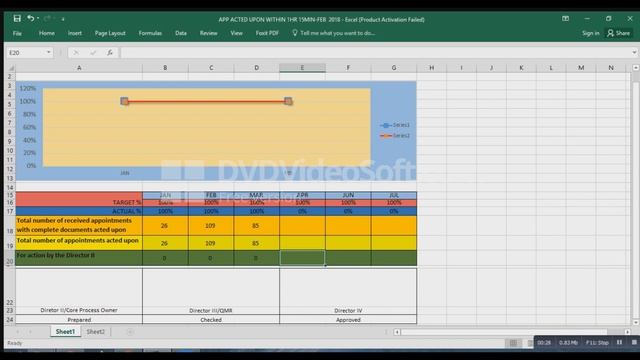Switch to Sheet2 tab

pyautogui.click(x=96, y=332)
